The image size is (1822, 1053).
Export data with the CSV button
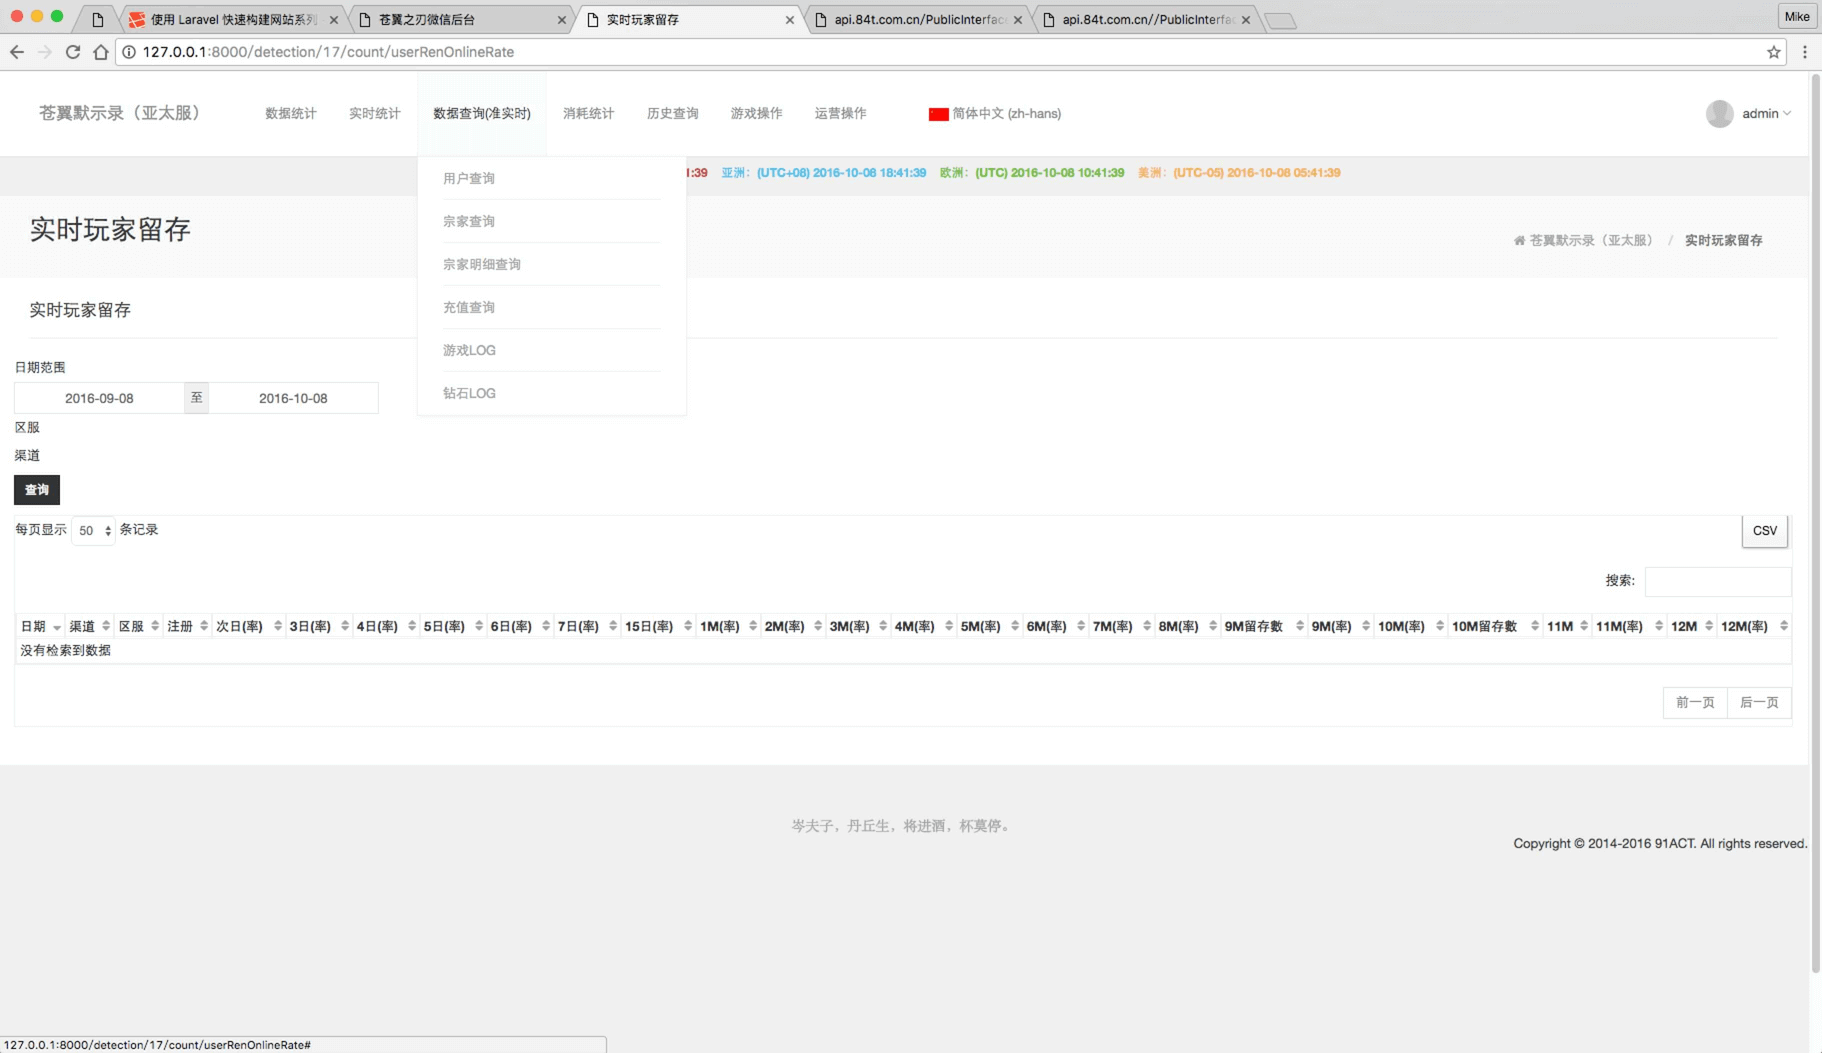(1764, 531)
